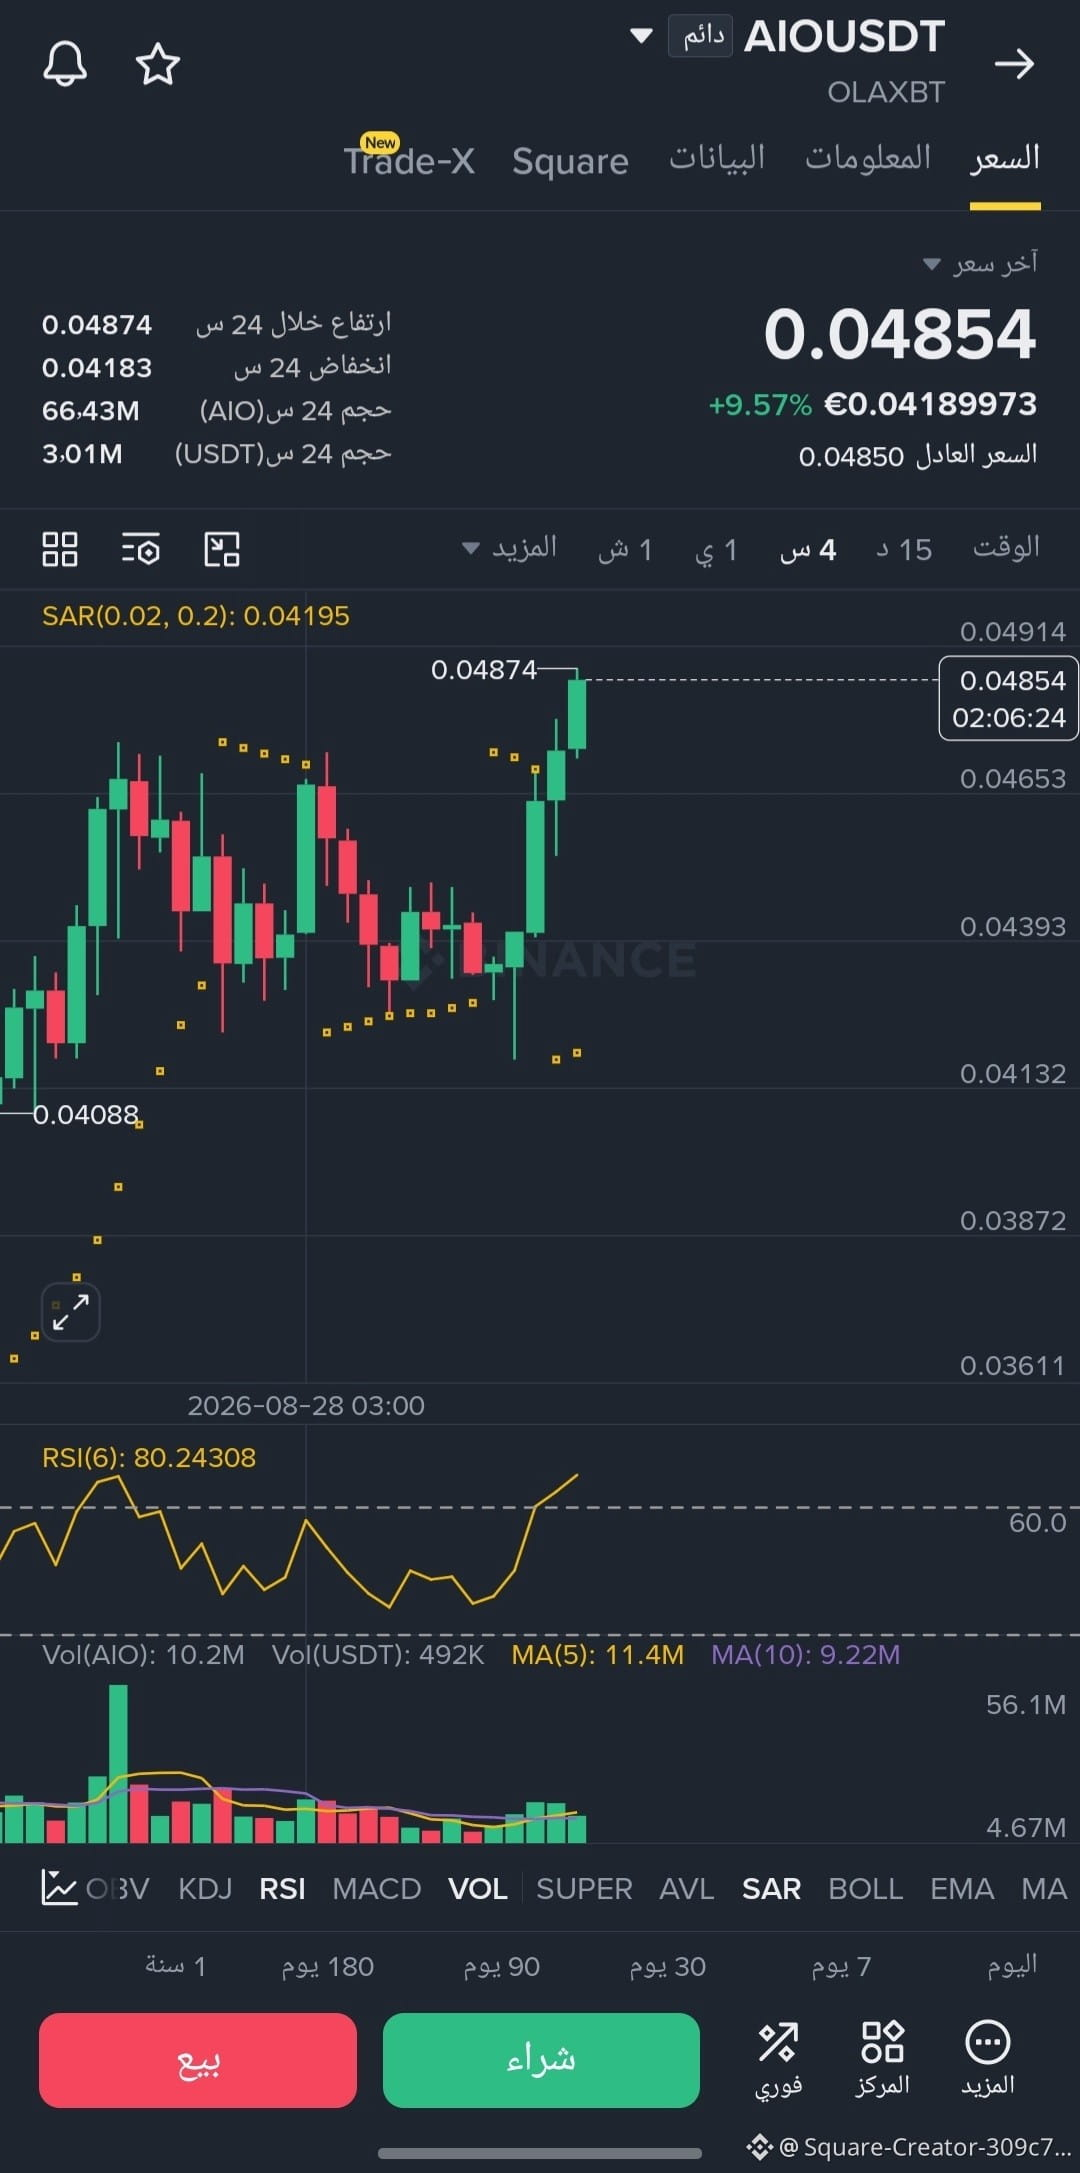This screenshot has height=2173, width=1080.
Task: Tap the €0.04189973 converted price
Action: pyautogui.click(x=930, y=404)
